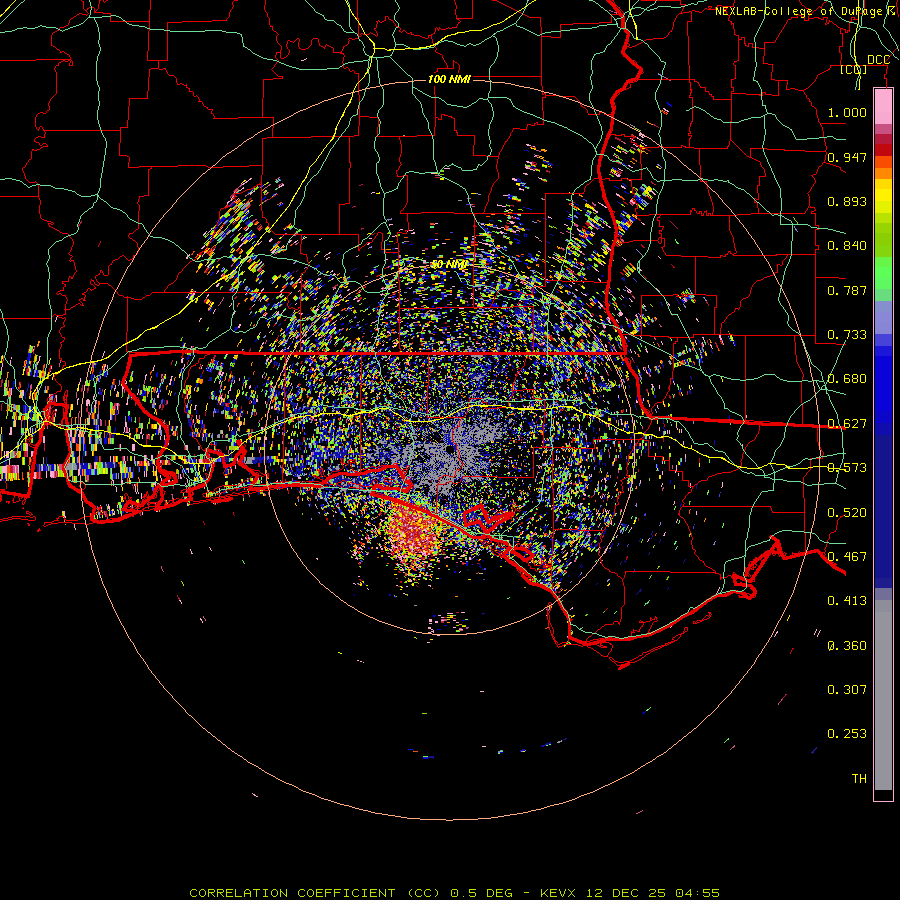Click the 0.680 scale value
900x900 pixels.
point(847,379)
